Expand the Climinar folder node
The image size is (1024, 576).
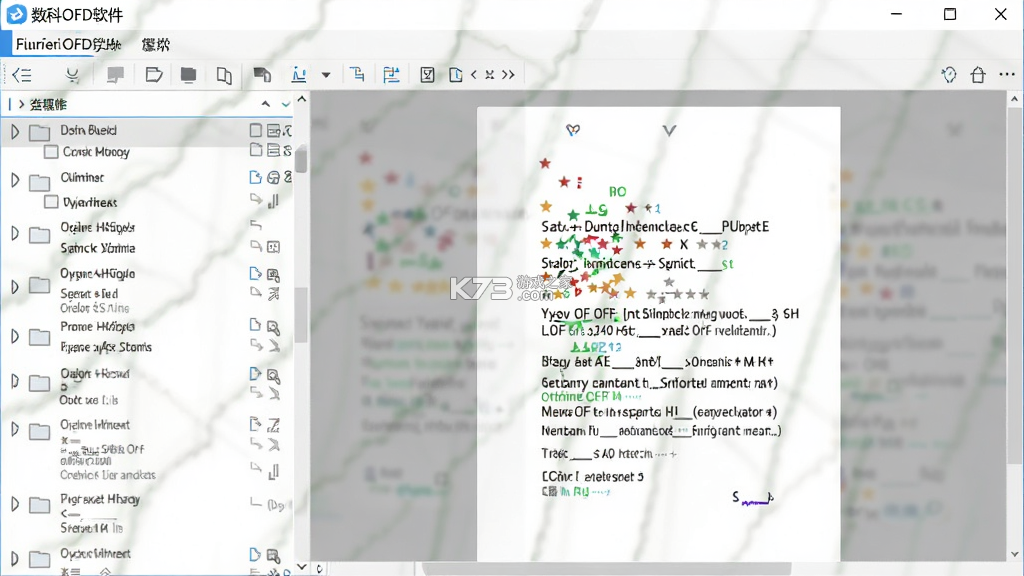pyautogui.click(x=14, y=180)
